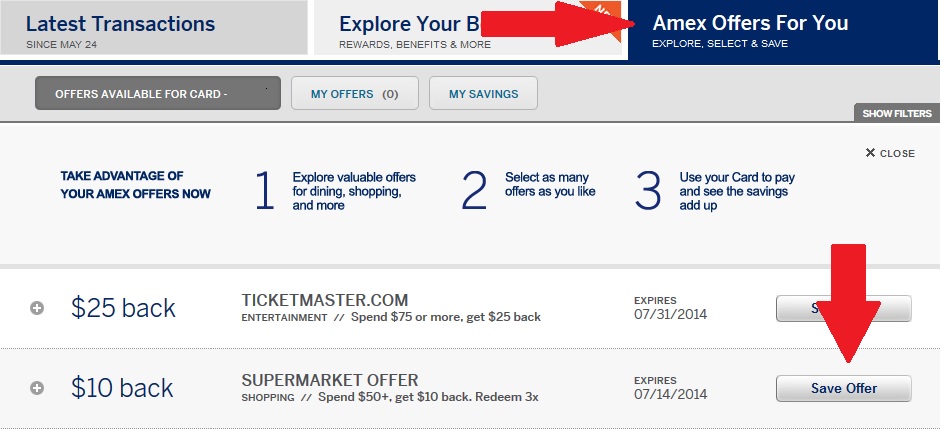This screenshot has height=431, width=947.
Task: Open My Savings section
Action: click(x=483, y=94)
